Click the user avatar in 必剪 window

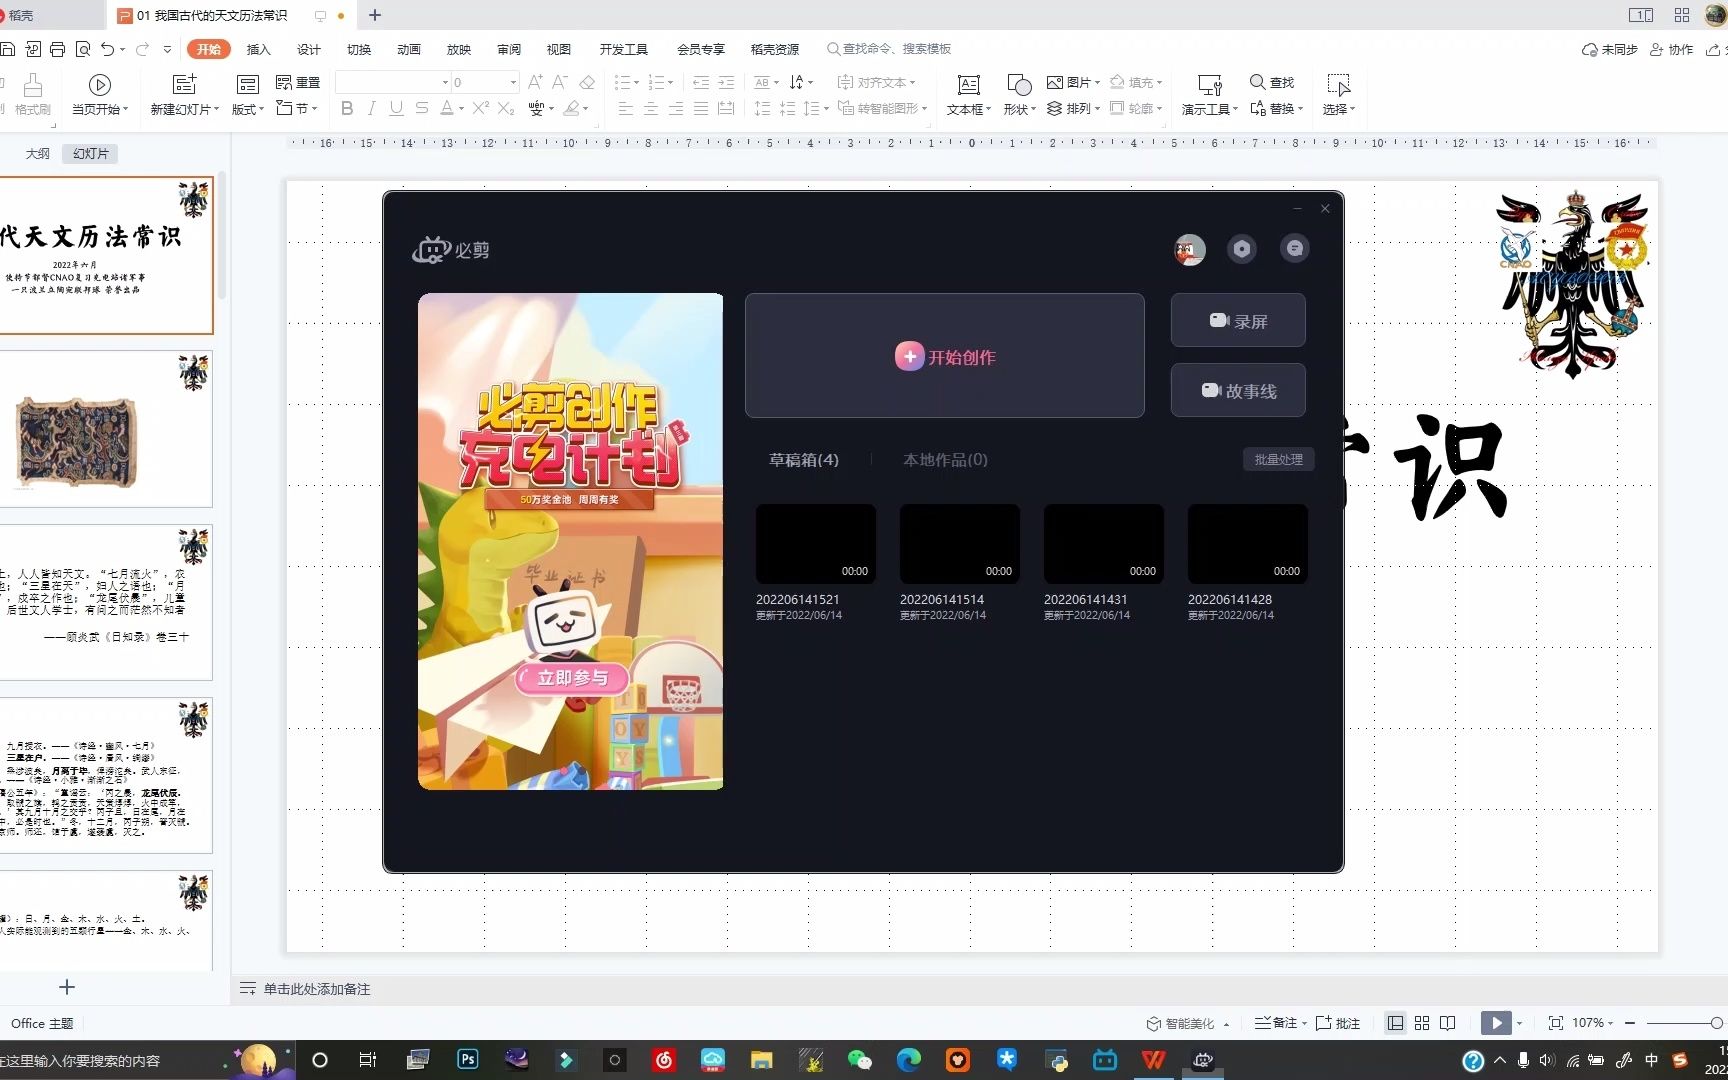[1190, 249]
